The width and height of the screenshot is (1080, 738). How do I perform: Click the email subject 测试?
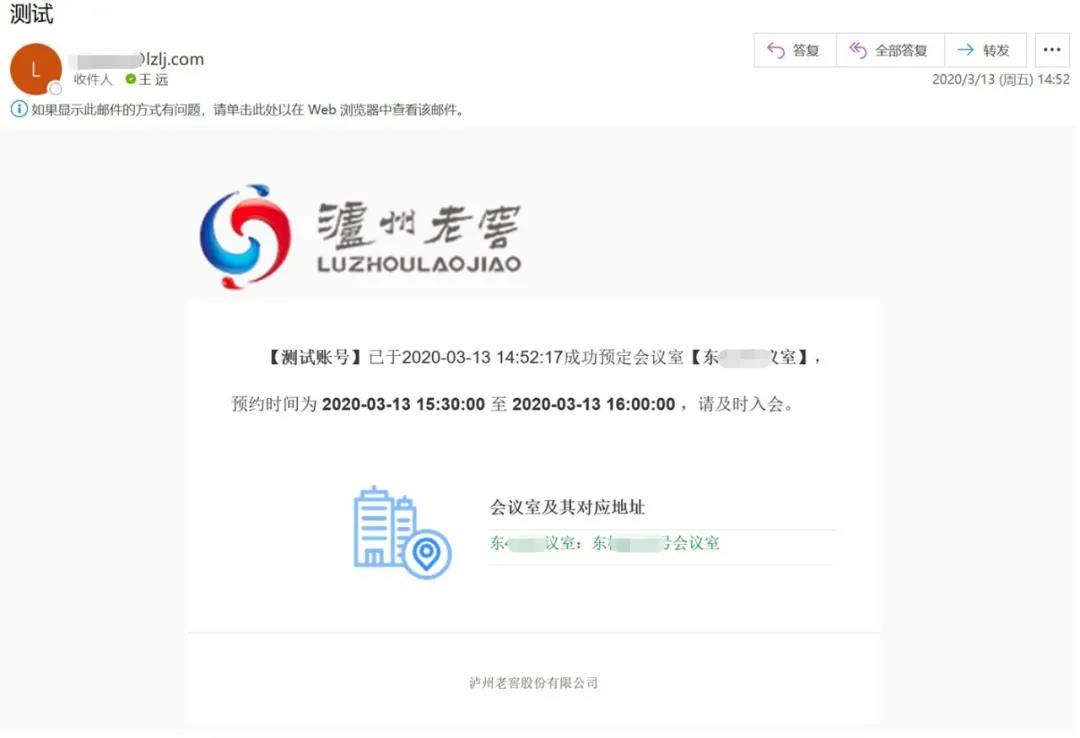pyautogui.click(x=31, y=15)
